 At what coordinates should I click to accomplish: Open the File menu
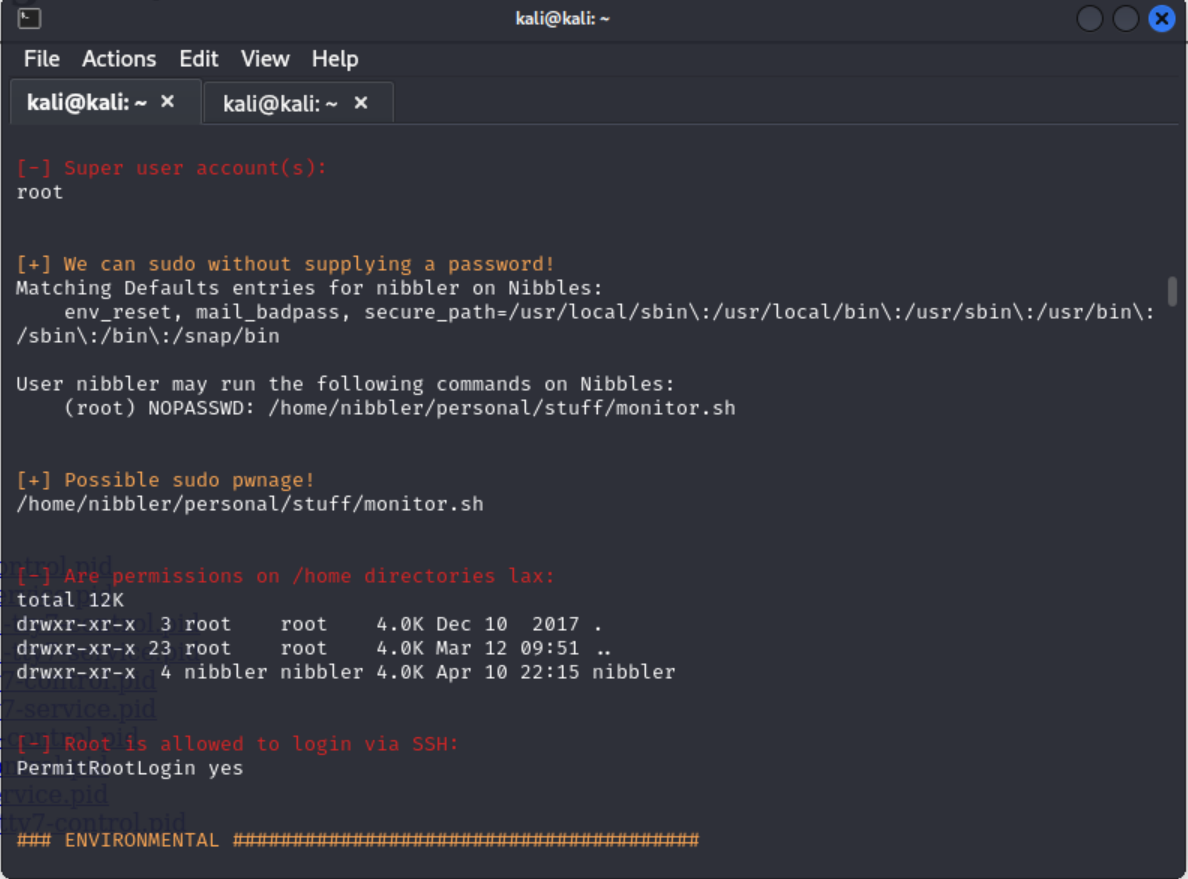tap(41, 59)
